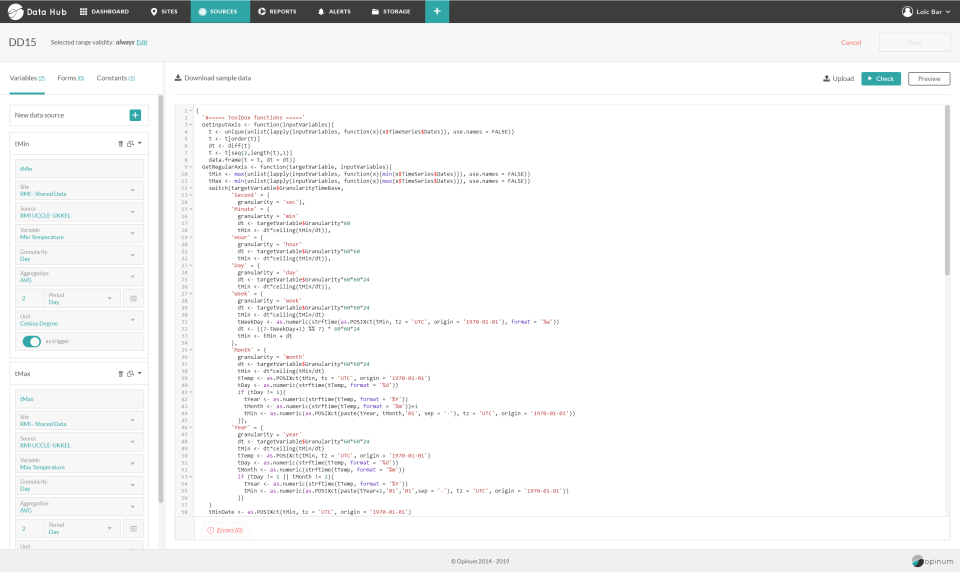Click the user avatar icon for Loic Bar
The height and width of the screenshot is (572, 960).
(x=907, y=12)
